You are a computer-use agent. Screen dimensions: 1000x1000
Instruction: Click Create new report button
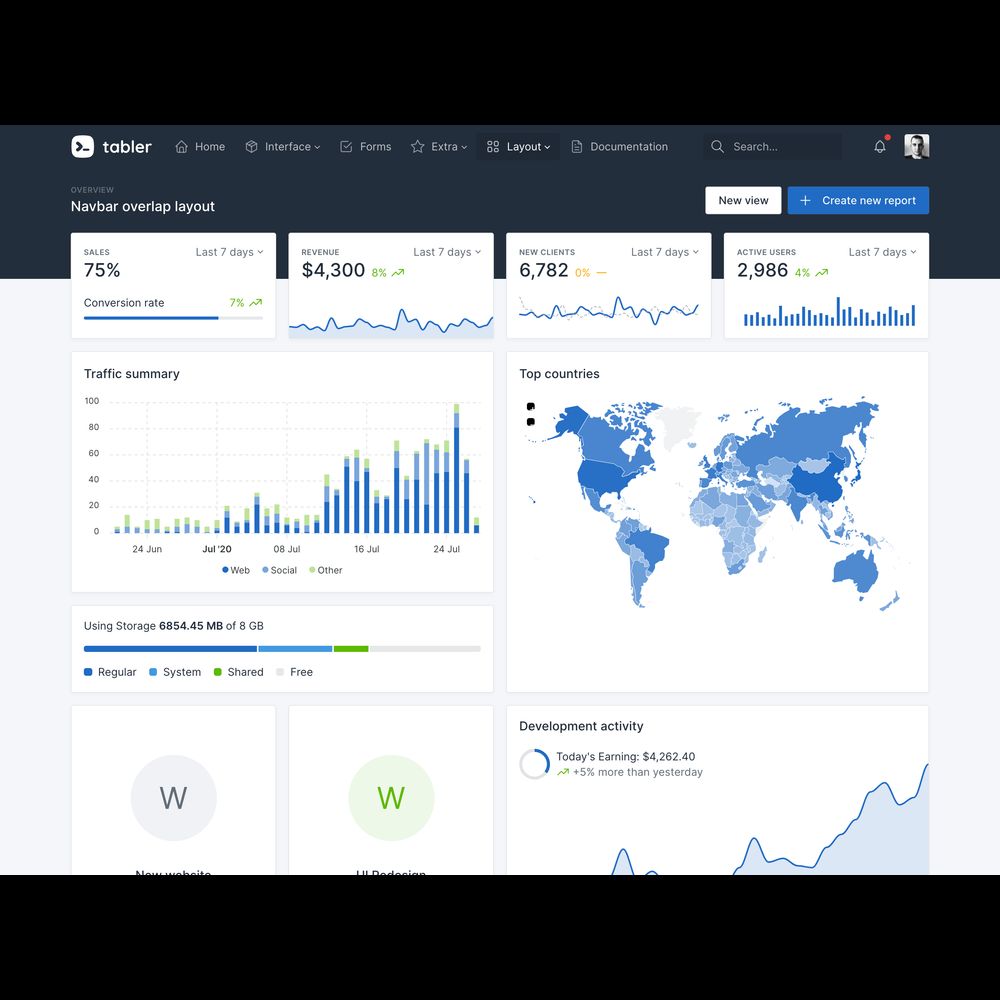(x=858, y=200)
